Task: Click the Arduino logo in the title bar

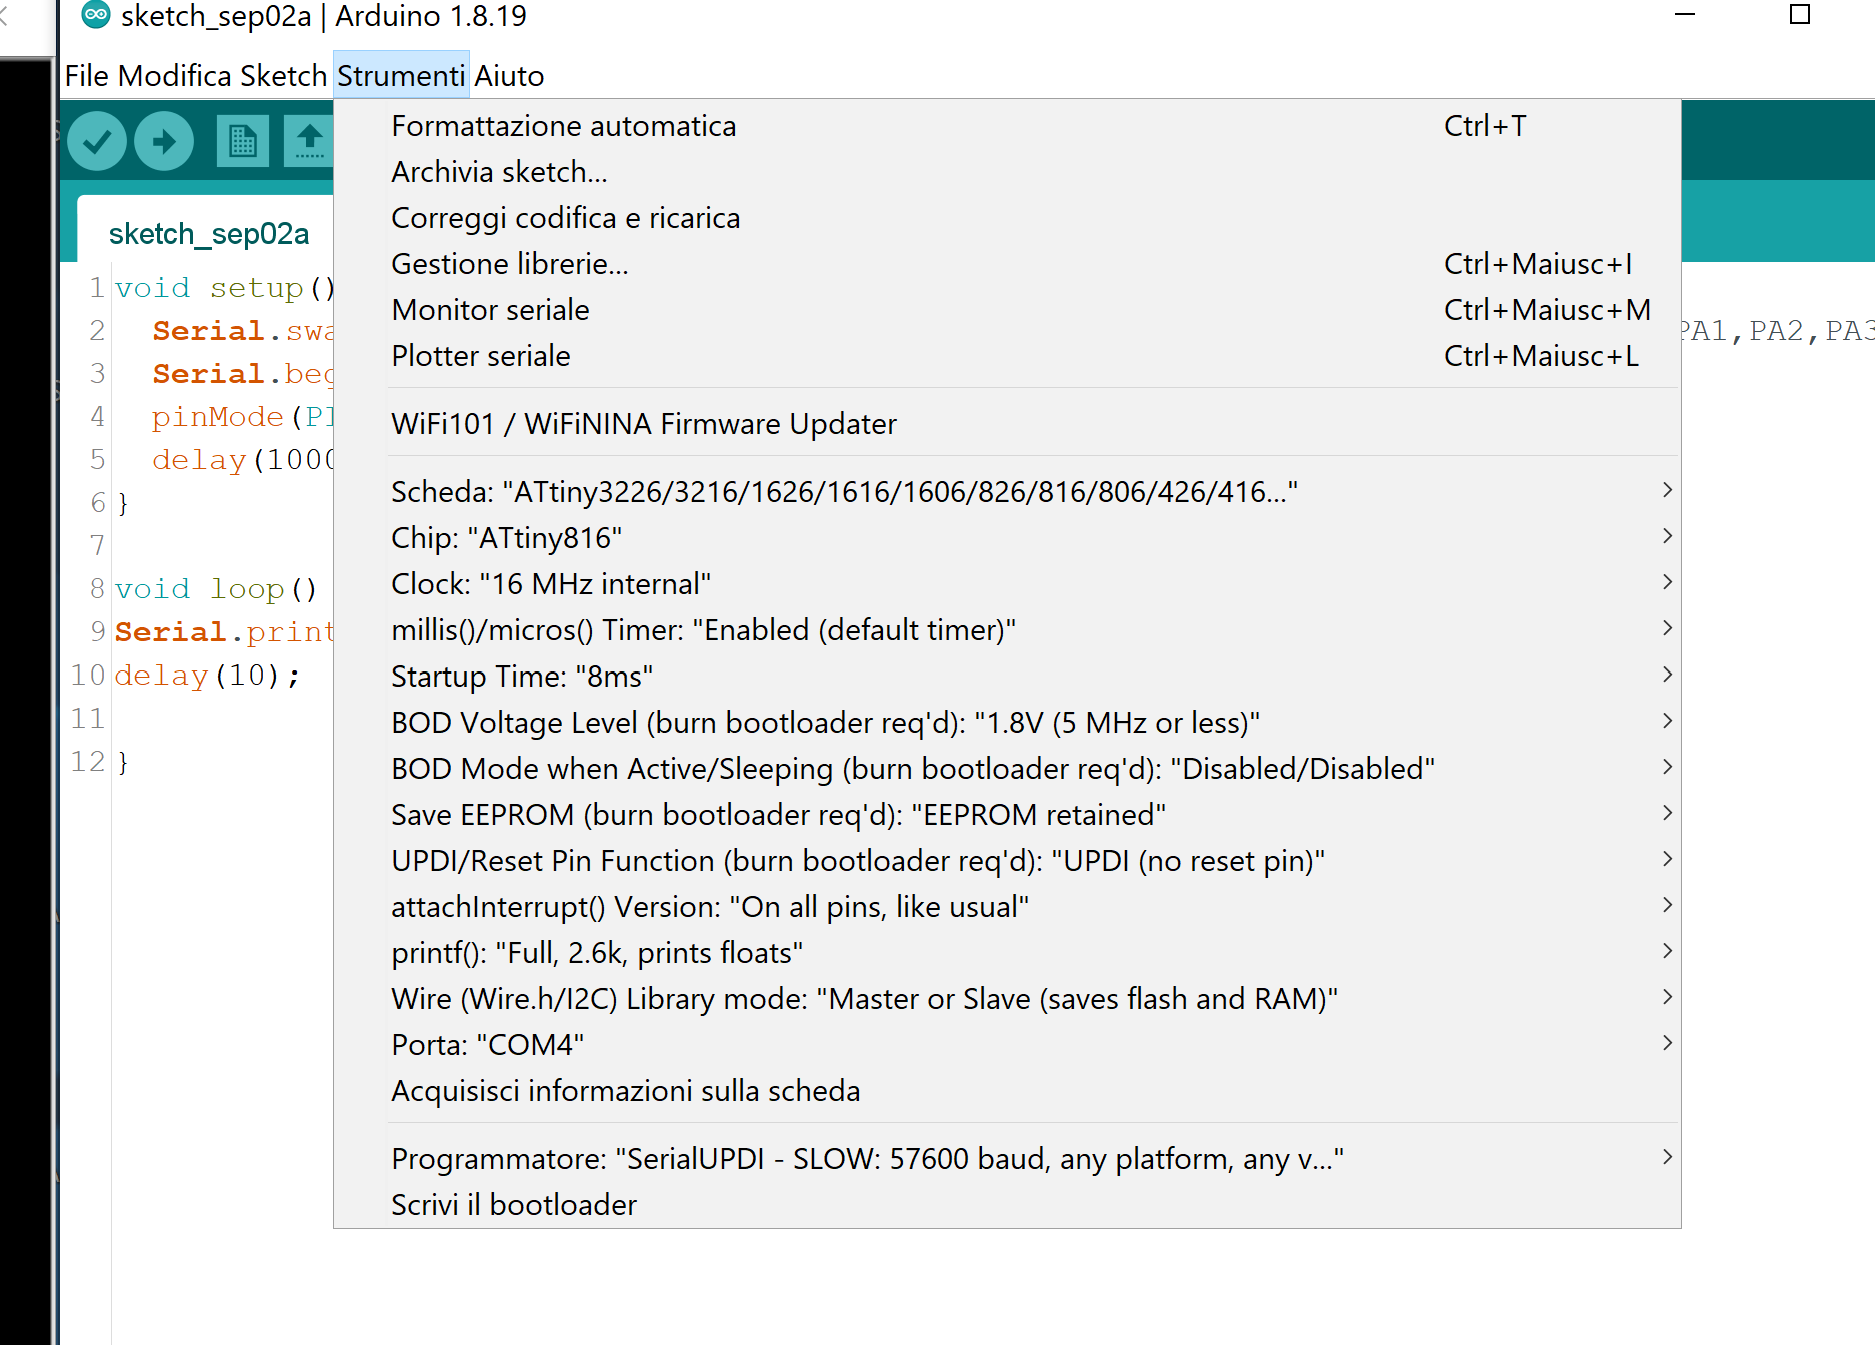Action: pos(95,15)
